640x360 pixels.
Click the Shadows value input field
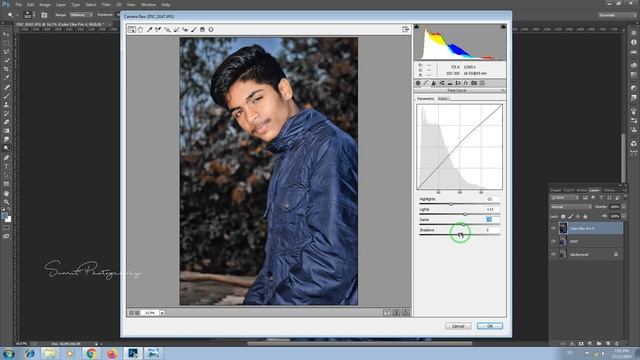click(491, 230)
